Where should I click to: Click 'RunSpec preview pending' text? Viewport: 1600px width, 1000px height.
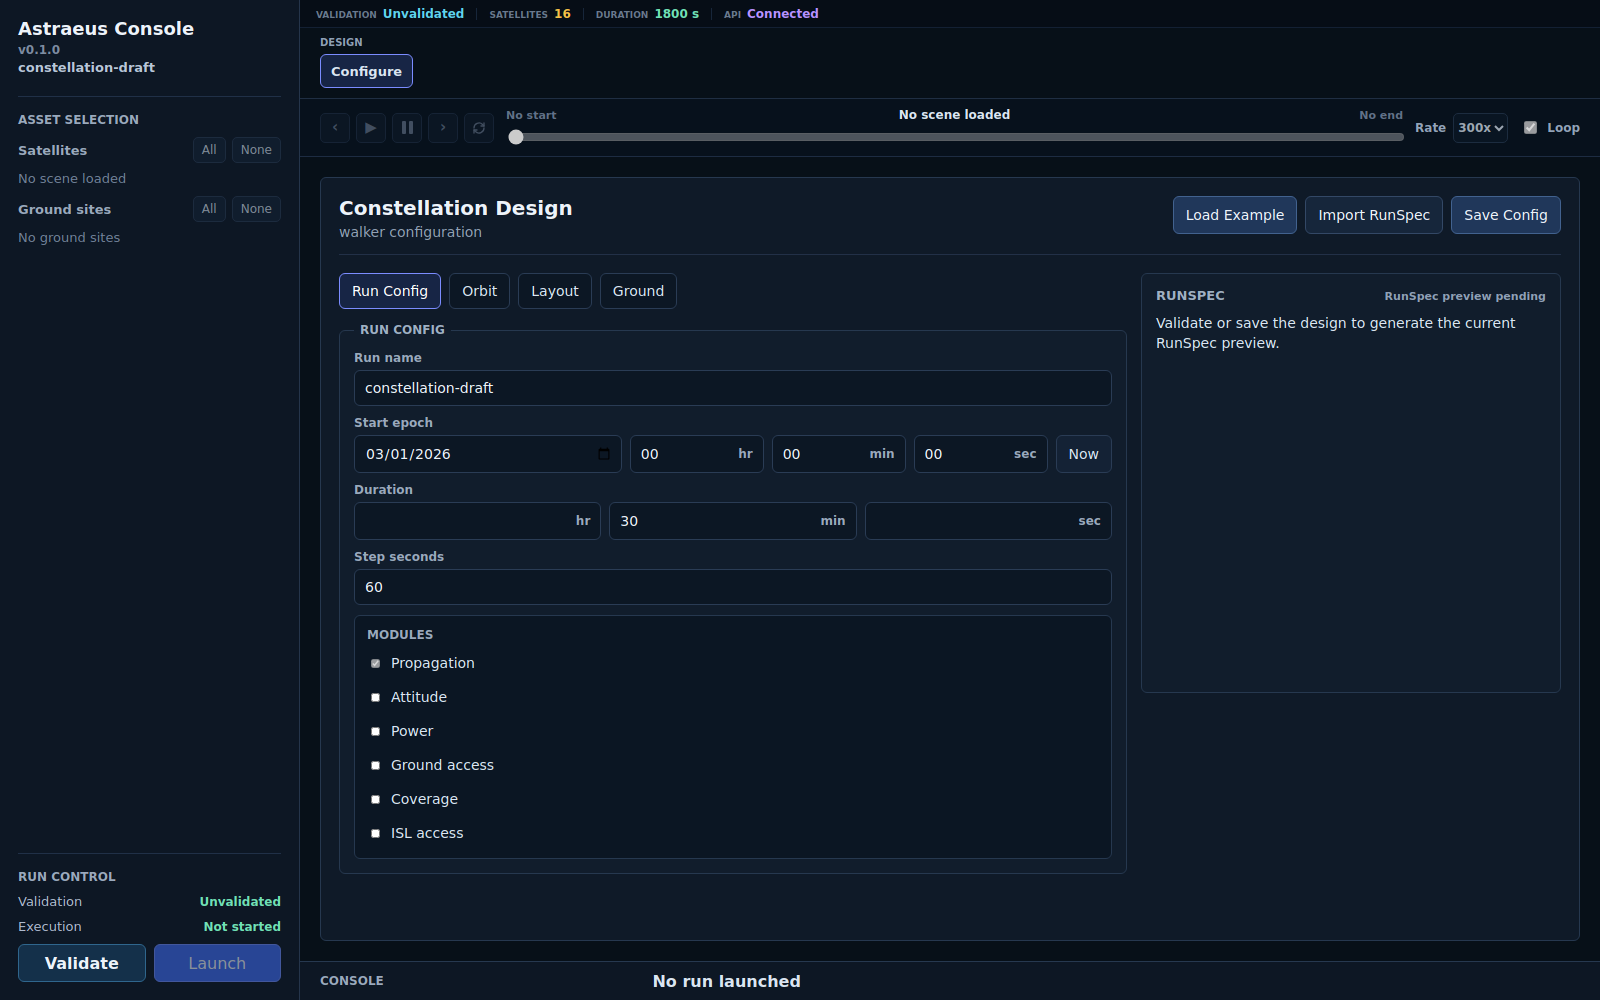click(1465, 296)
